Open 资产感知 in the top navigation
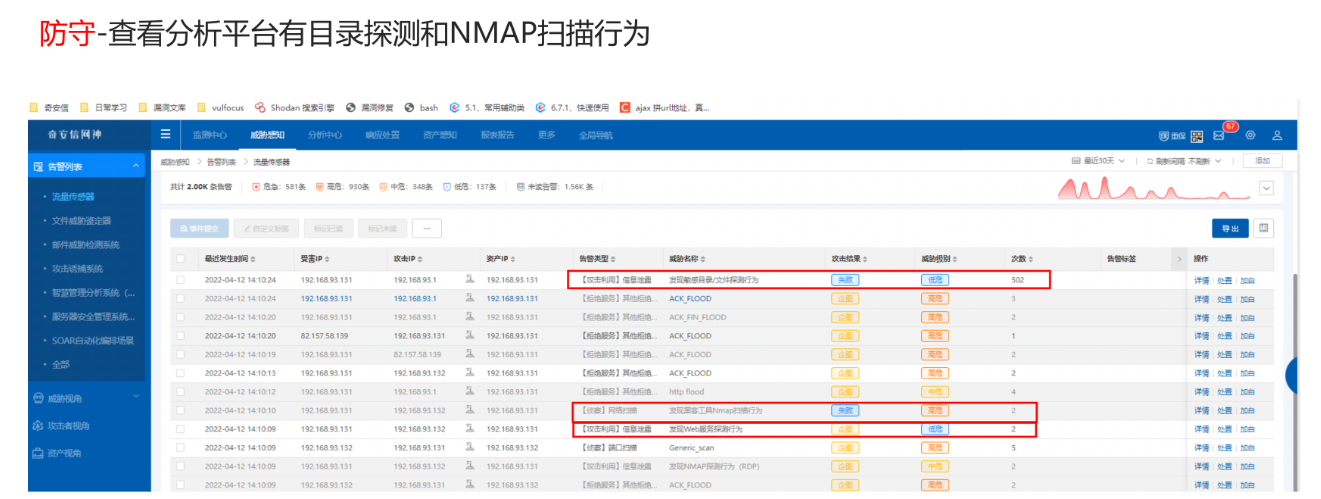Image resolution: width=1321 pixels, height=499 pixels. [440, 135]
